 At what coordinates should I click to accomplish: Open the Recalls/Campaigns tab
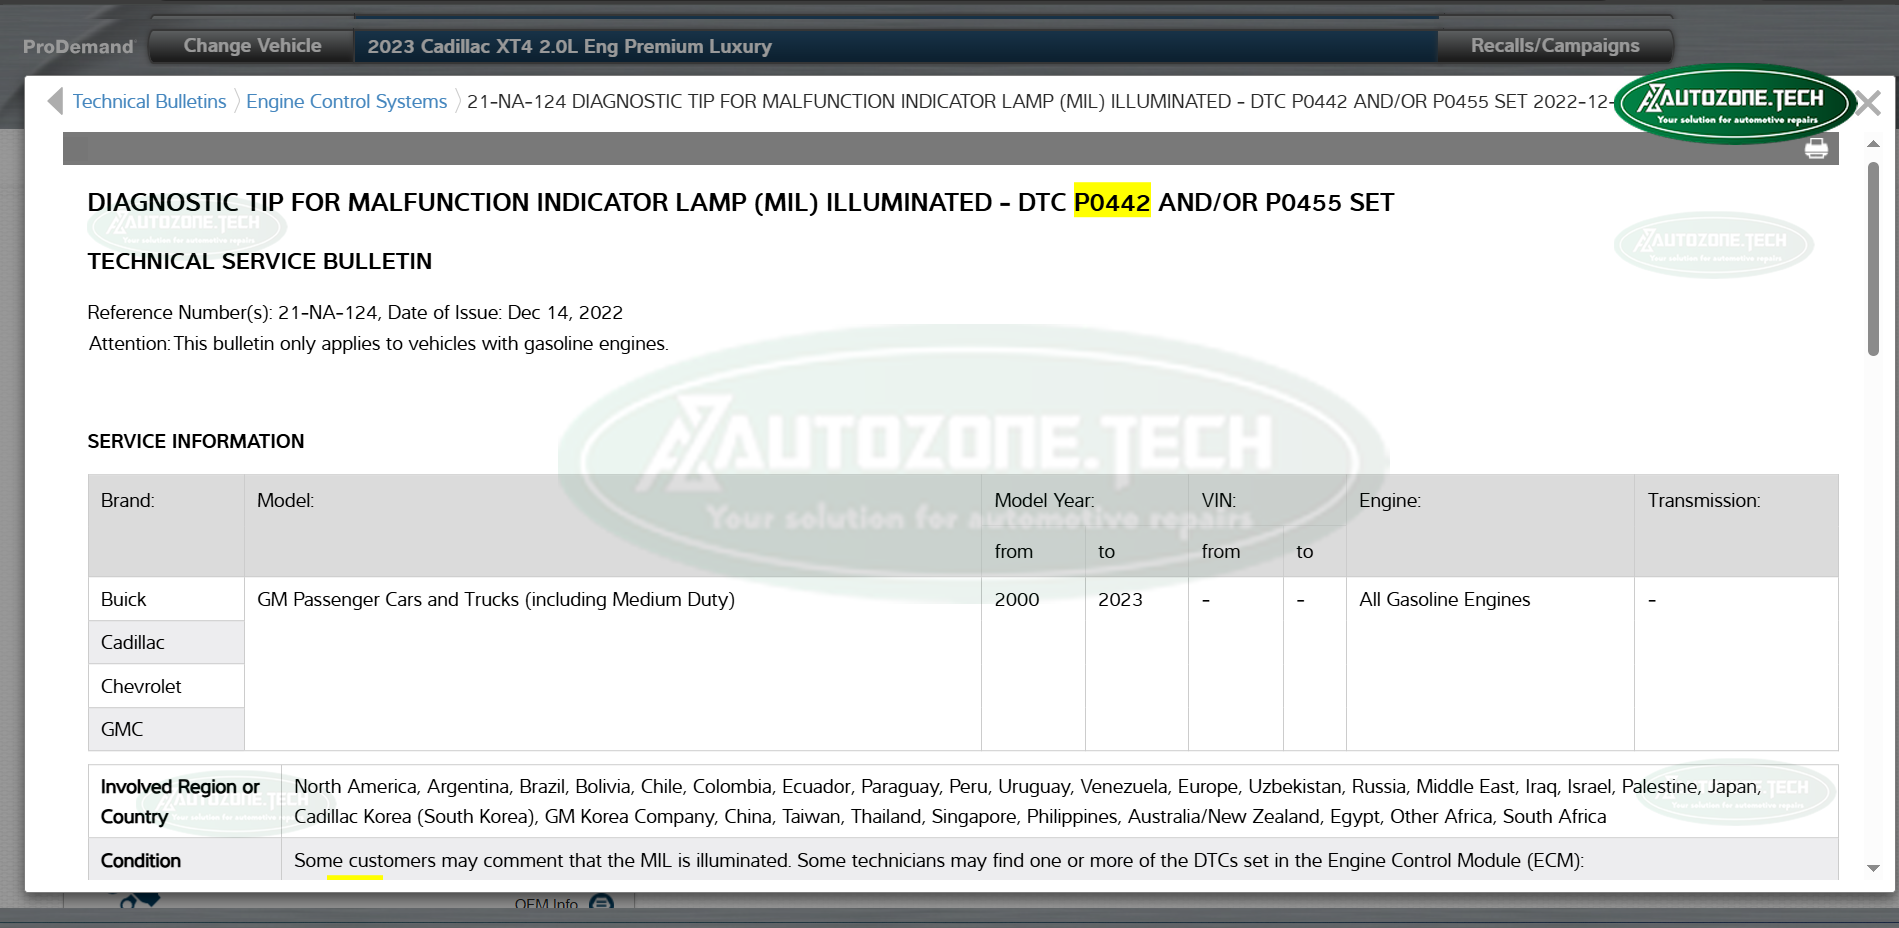tap(1554, 46)
